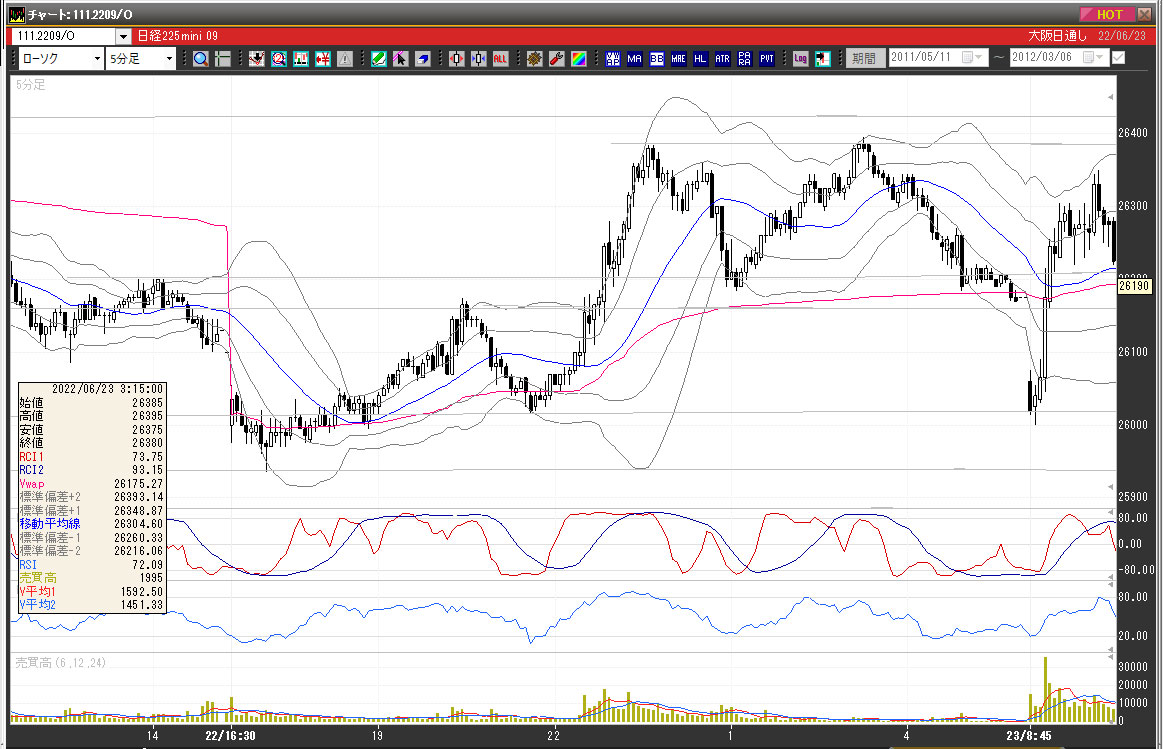Screen dimensions: 1163x749
Task: Toggle the BB Bollinger Bands indicator
Action: (656, 59)
